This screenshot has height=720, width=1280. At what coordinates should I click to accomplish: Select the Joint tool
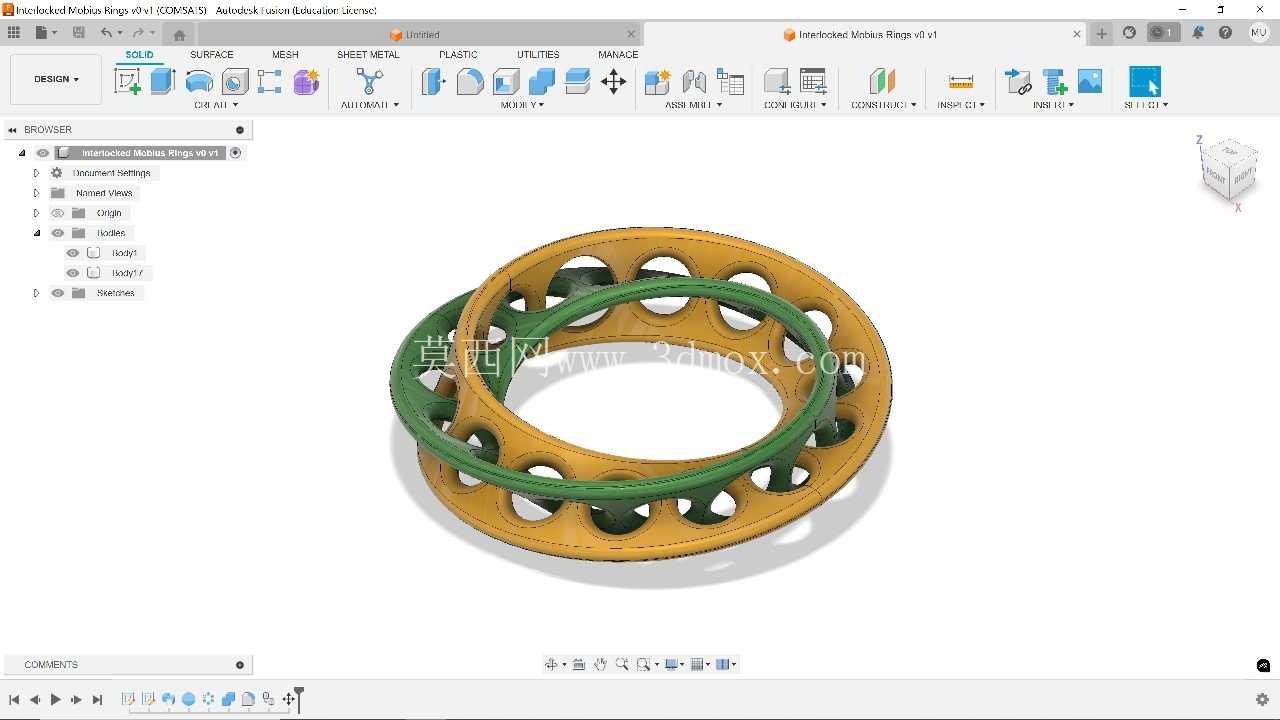[x=694, y=81]
